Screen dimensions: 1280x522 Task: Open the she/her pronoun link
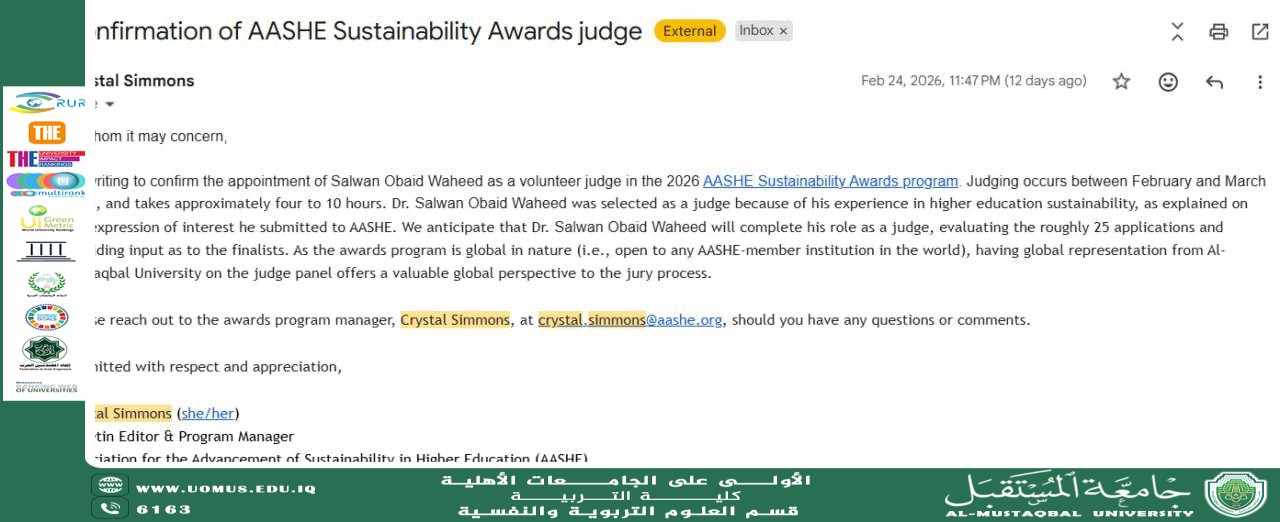pos(208,413)
